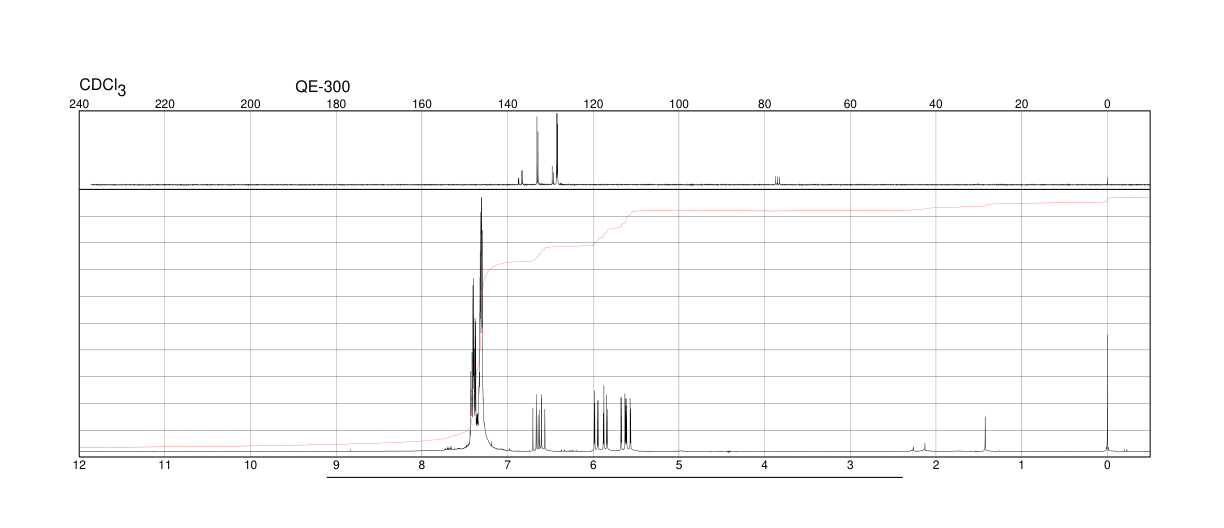1224x528 pixels.
Task: Click the tall aromatic proton peak near 7.3 ppm
Action: pyautogui.click(x=481, y=320)
